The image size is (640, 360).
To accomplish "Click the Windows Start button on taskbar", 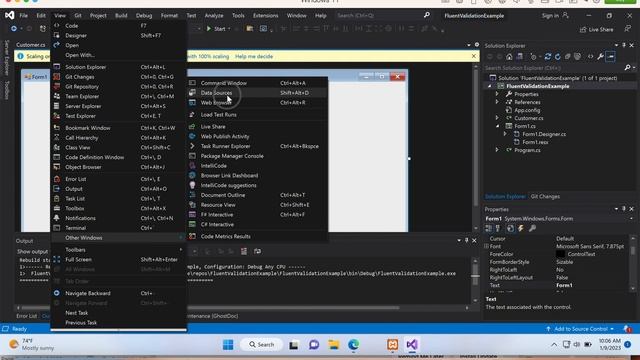I will [x=228, y=345].
